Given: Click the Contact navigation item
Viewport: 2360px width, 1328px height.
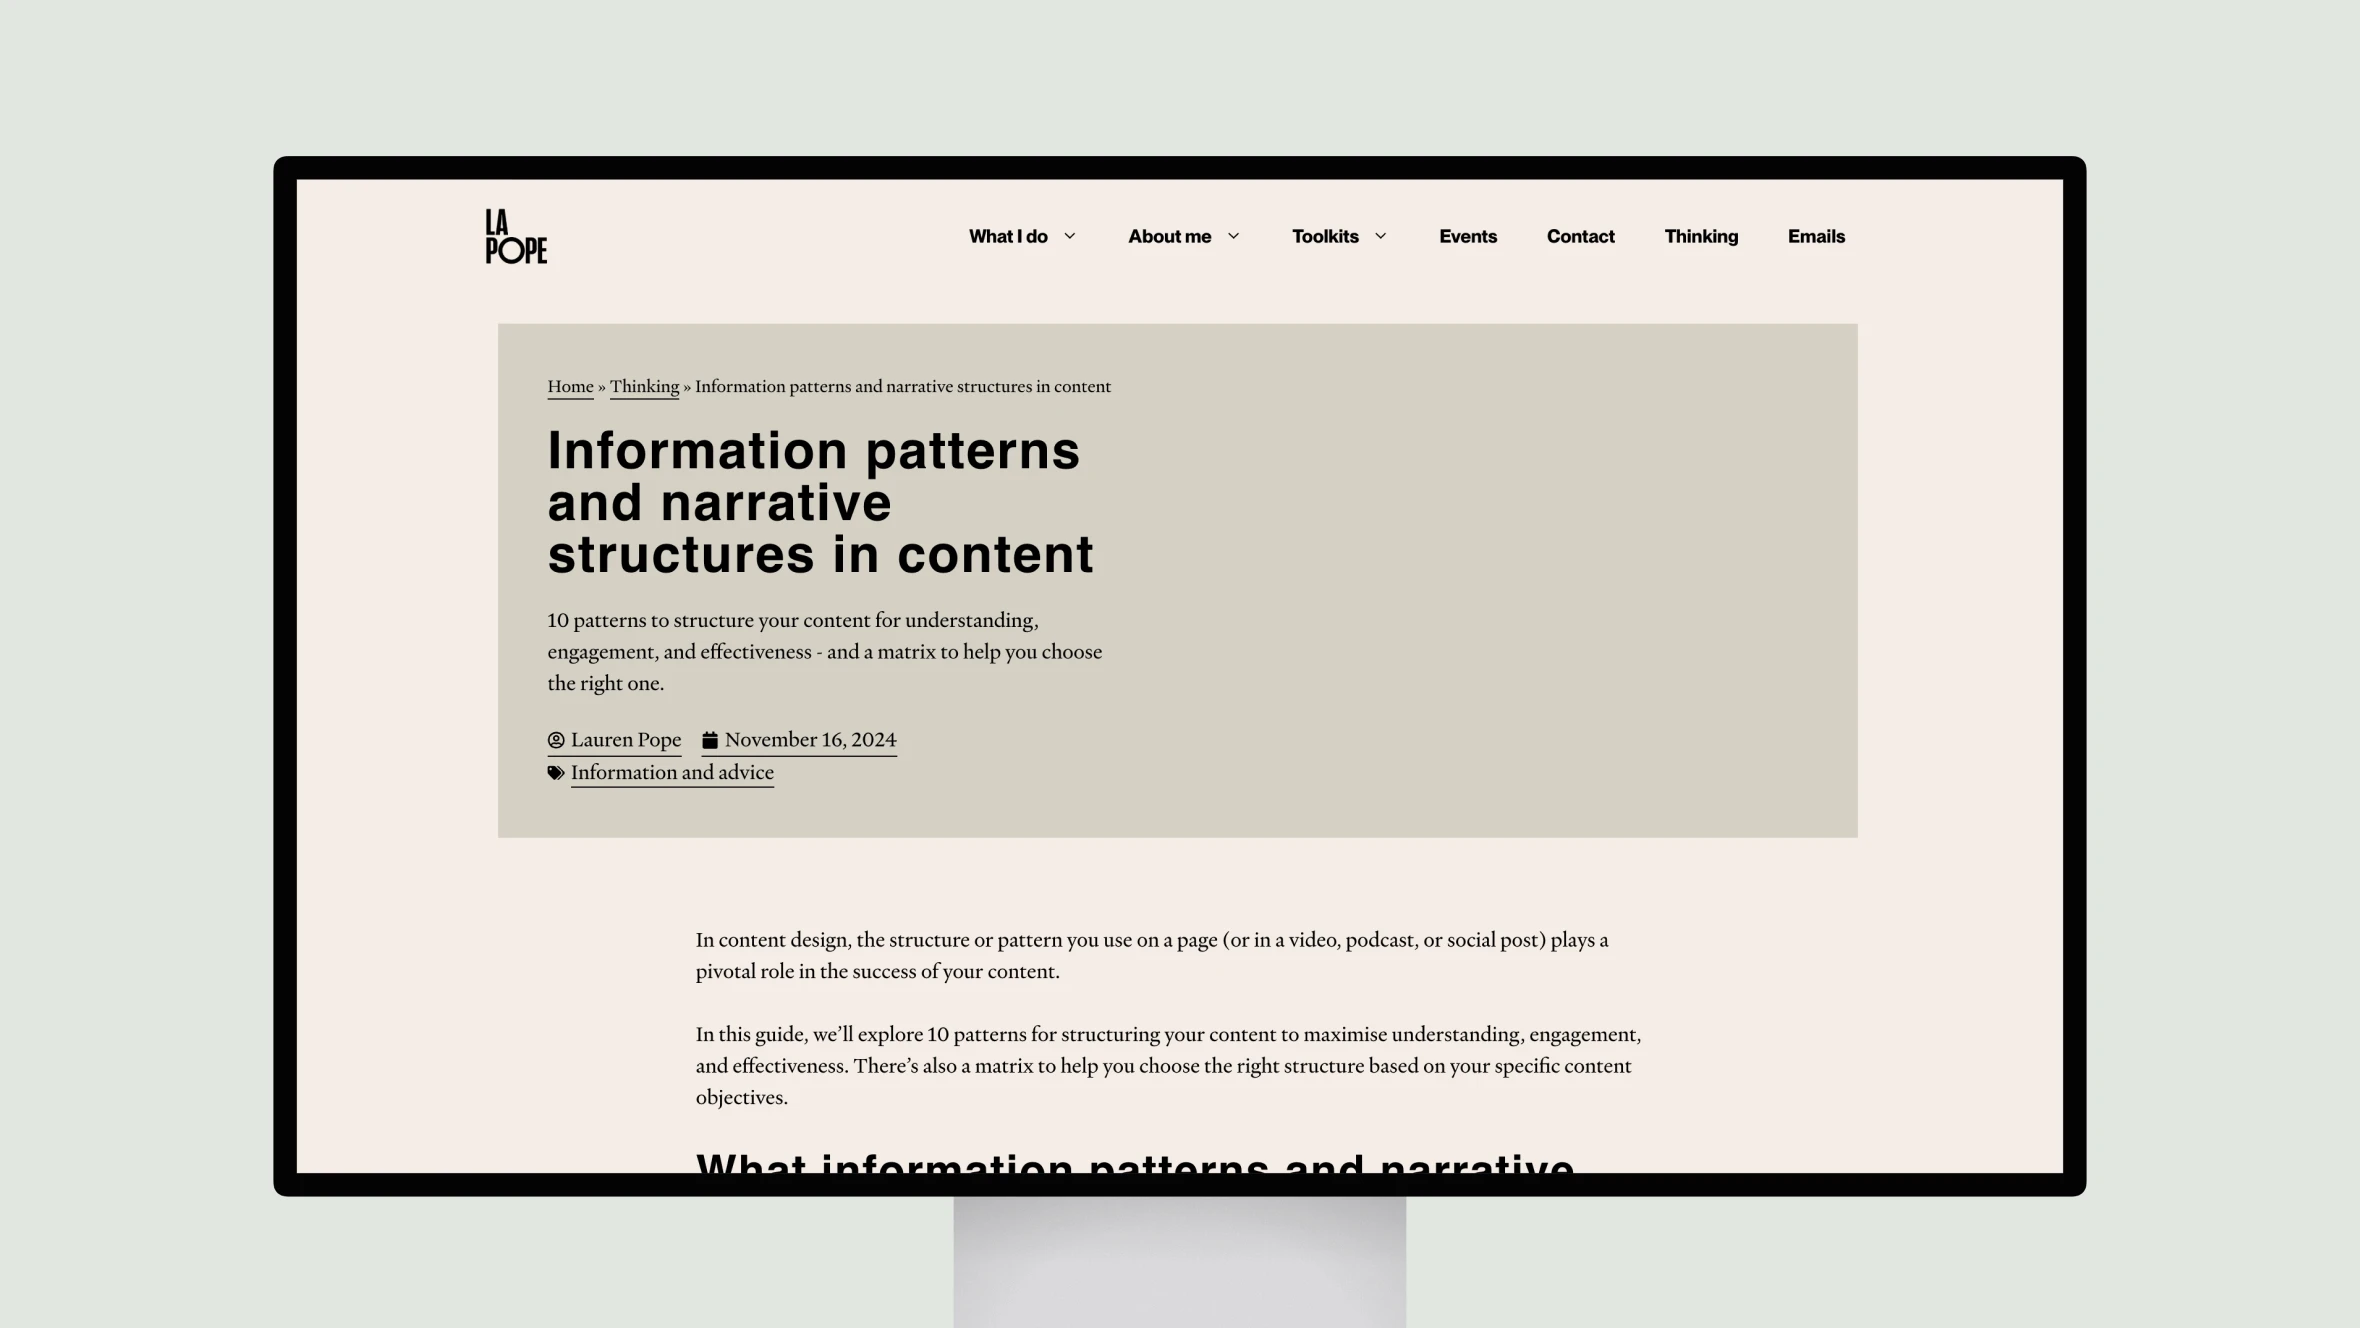Looking at the screenshot, I should coord(1580,237).
